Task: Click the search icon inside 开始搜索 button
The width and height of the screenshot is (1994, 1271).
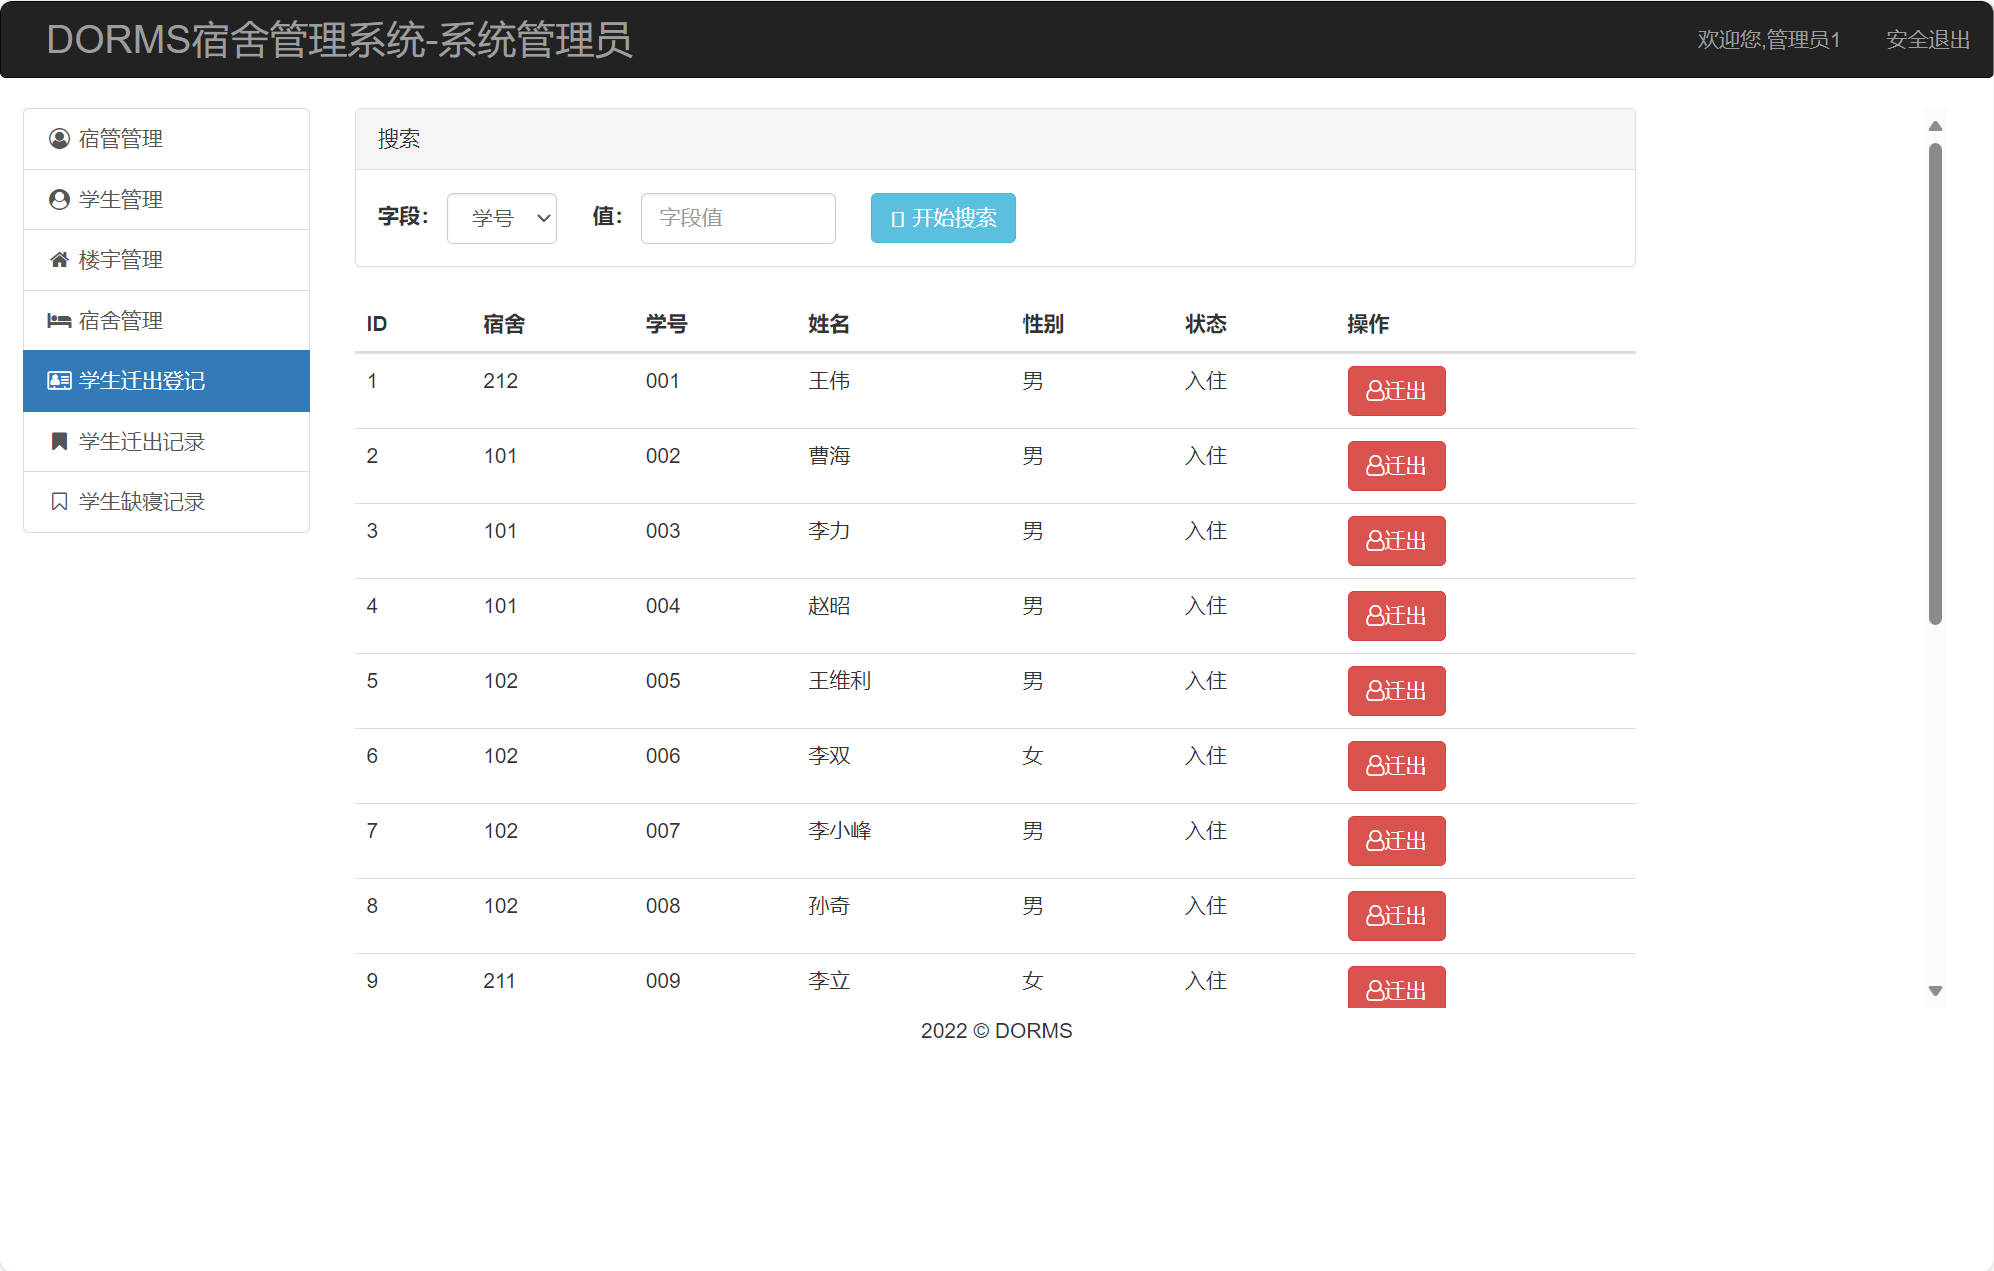Action: 895,218
